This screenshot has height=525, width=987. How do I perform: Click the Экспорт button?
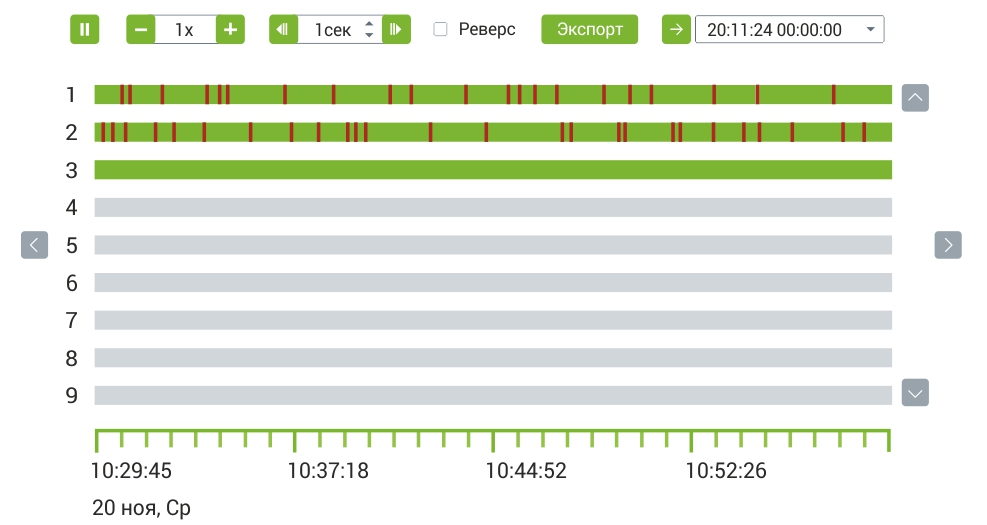click(589, 29)
